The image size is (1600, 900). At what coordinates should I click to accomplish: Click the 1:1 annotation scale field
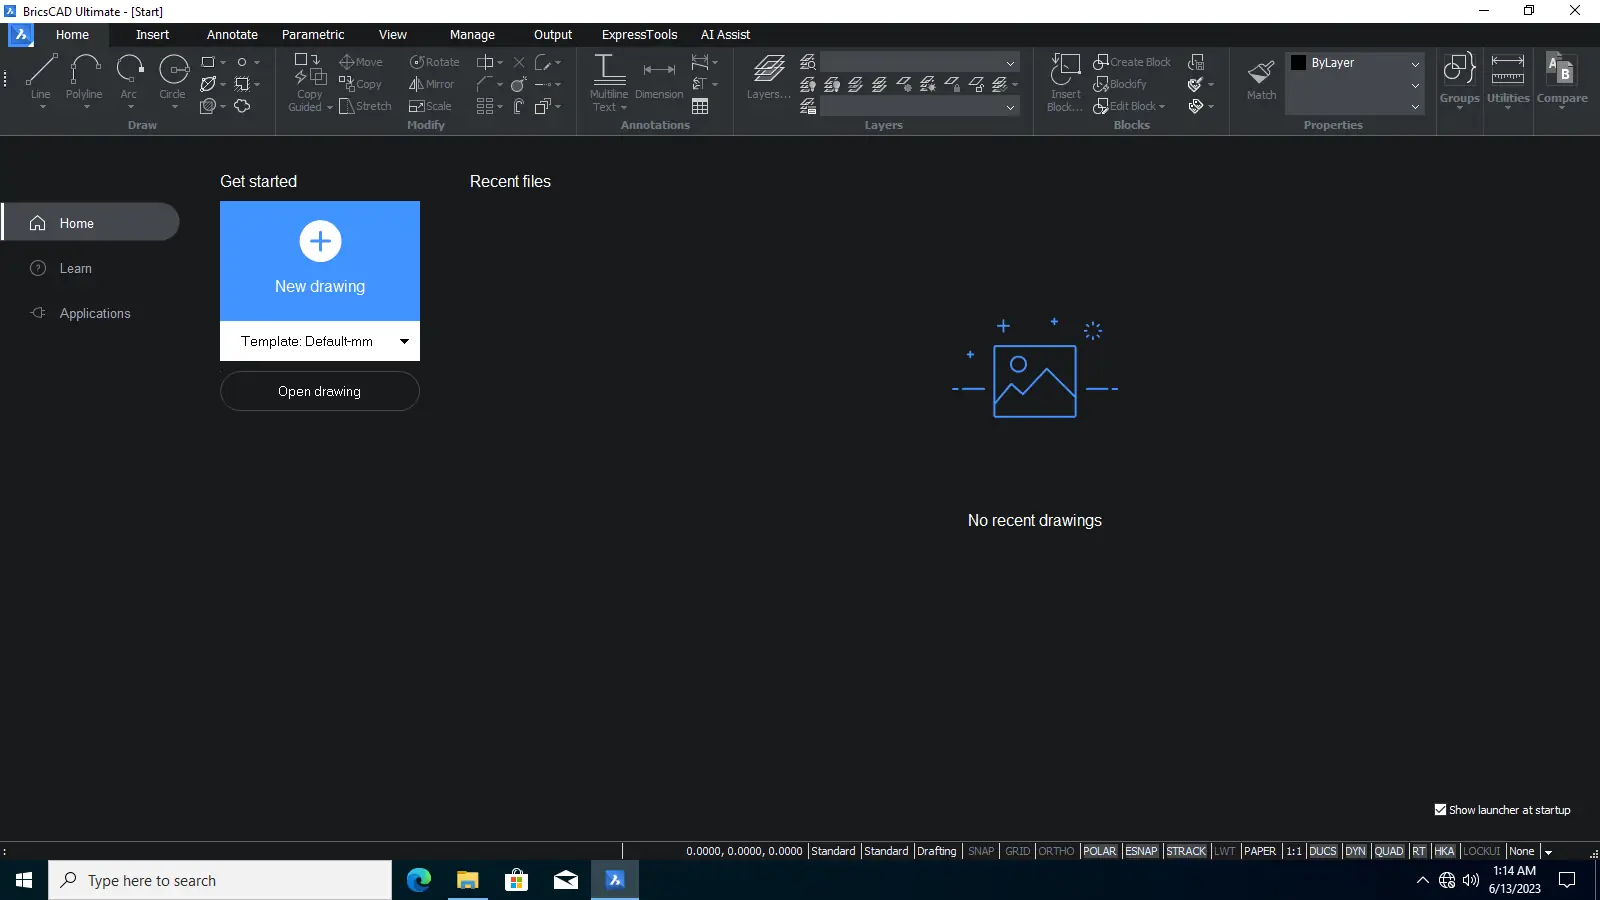[x=1294, y=851]
